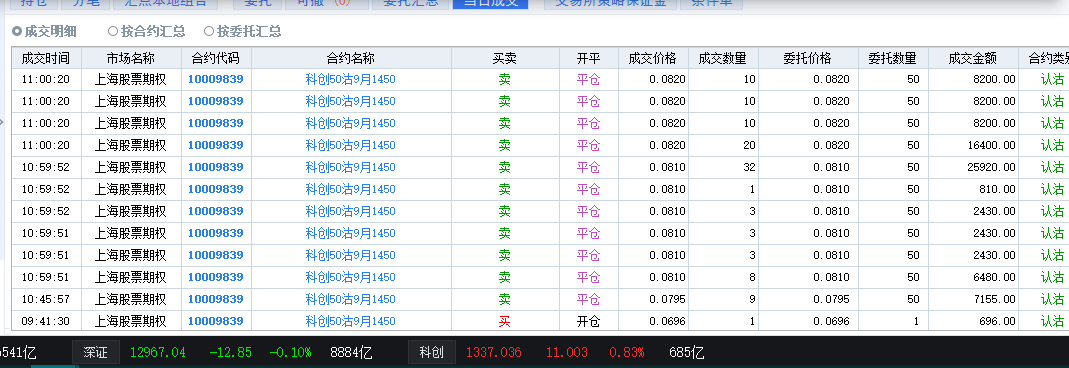Click the 深证 turnover 8884亿
Viewport: 1069px width, 368px height.
pos(351,352)
